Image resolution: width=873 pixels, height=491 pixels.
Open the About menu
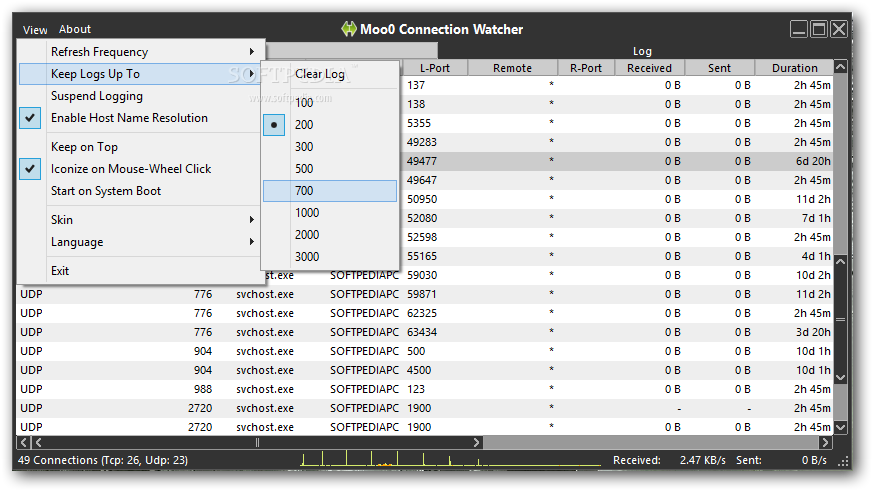[x=75, y=29]
